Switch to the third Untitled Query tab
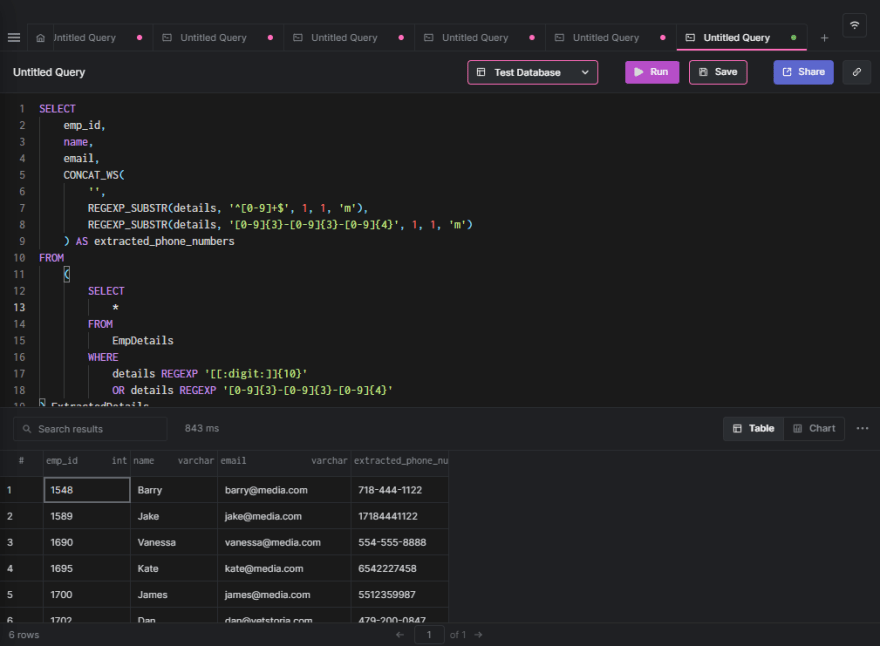The image size is (880, 646). tap(349, 38)
